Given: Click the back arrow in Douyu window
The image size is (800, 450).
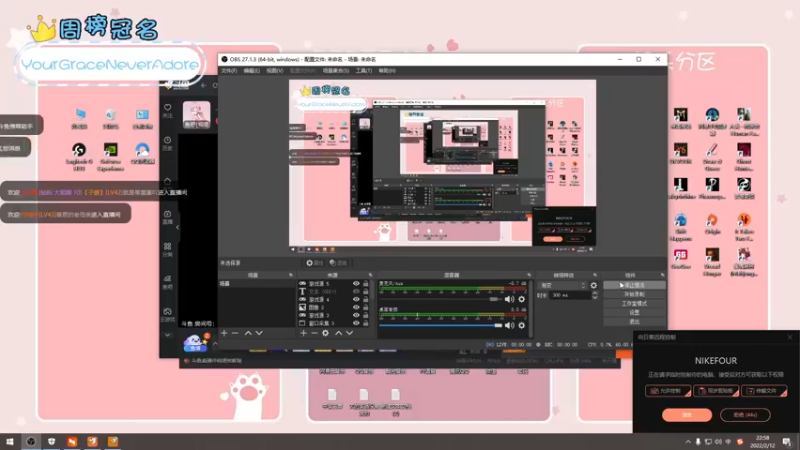Looking at the screenshot, I should tap(203, 85).
